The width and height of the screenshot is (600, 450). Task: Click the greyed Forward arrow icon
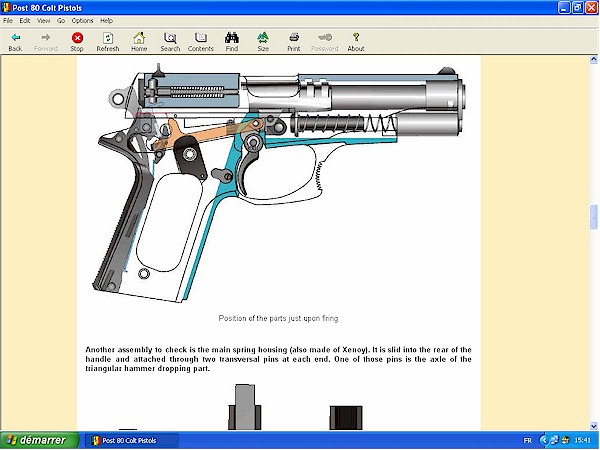[x=46, y=38]
